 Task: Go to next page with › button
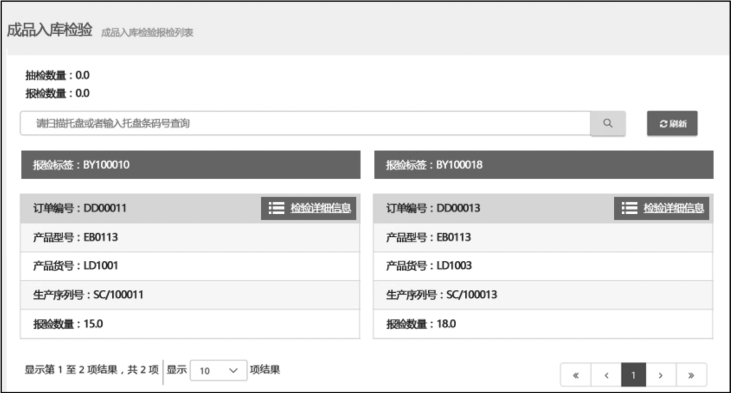[x=661, y=375]
